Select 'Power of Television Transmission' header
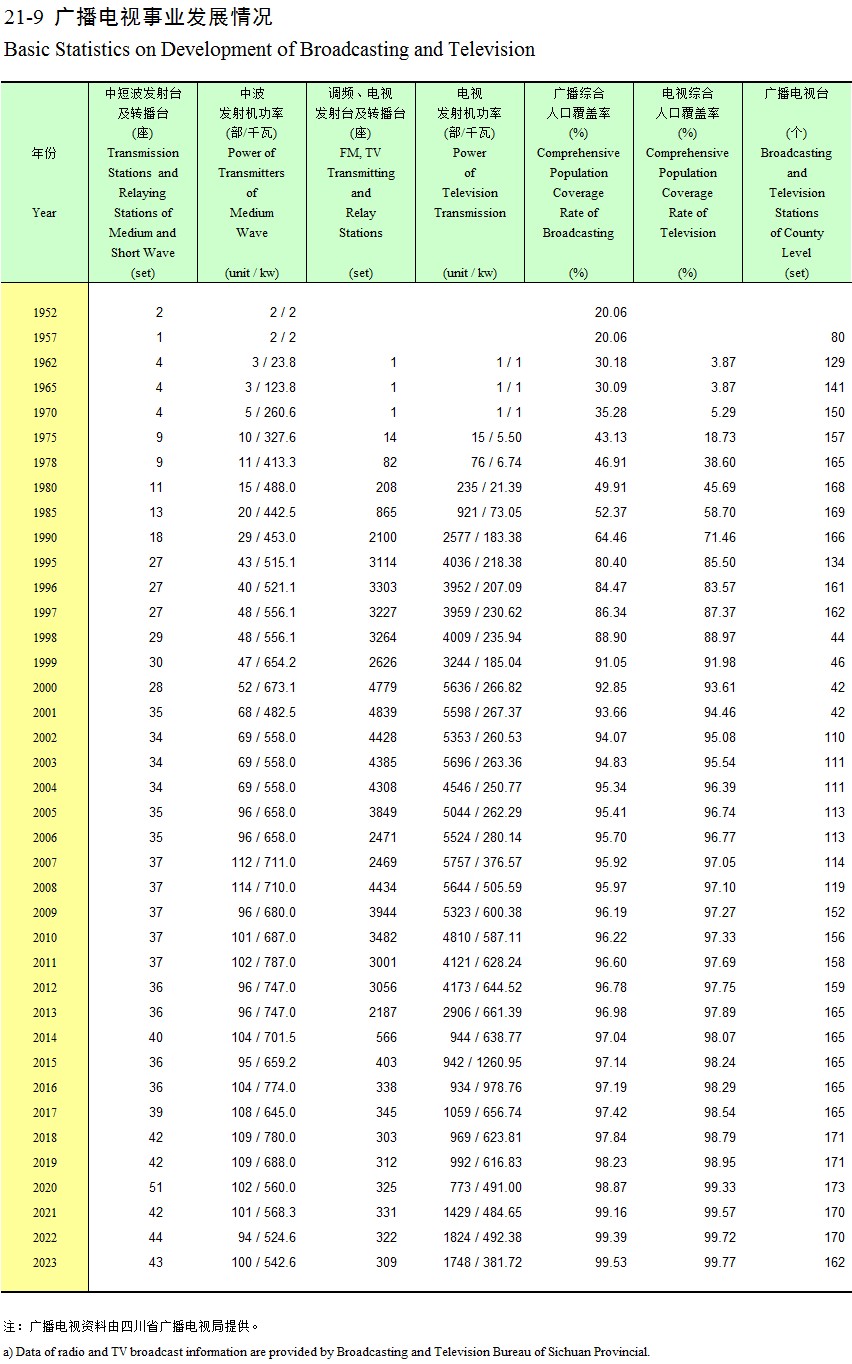 click(470, 183)
